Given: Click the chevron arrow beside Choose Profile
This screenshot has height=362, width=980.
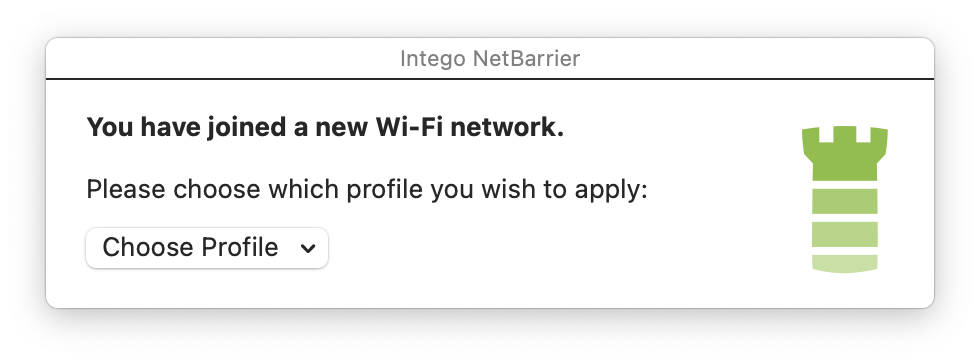Looking at the screenshot, I should click(308, 249).
